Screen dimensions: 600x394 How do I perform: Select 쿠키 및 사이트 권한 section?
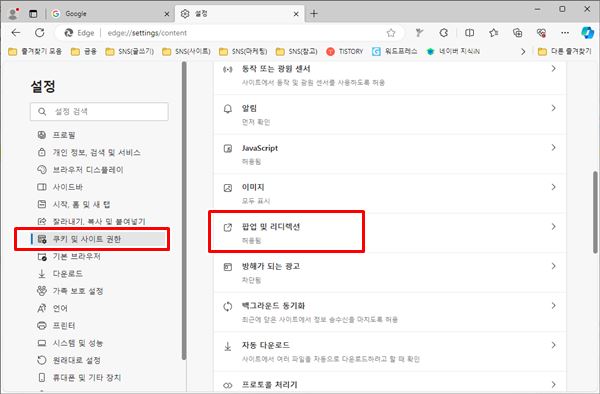98,239
